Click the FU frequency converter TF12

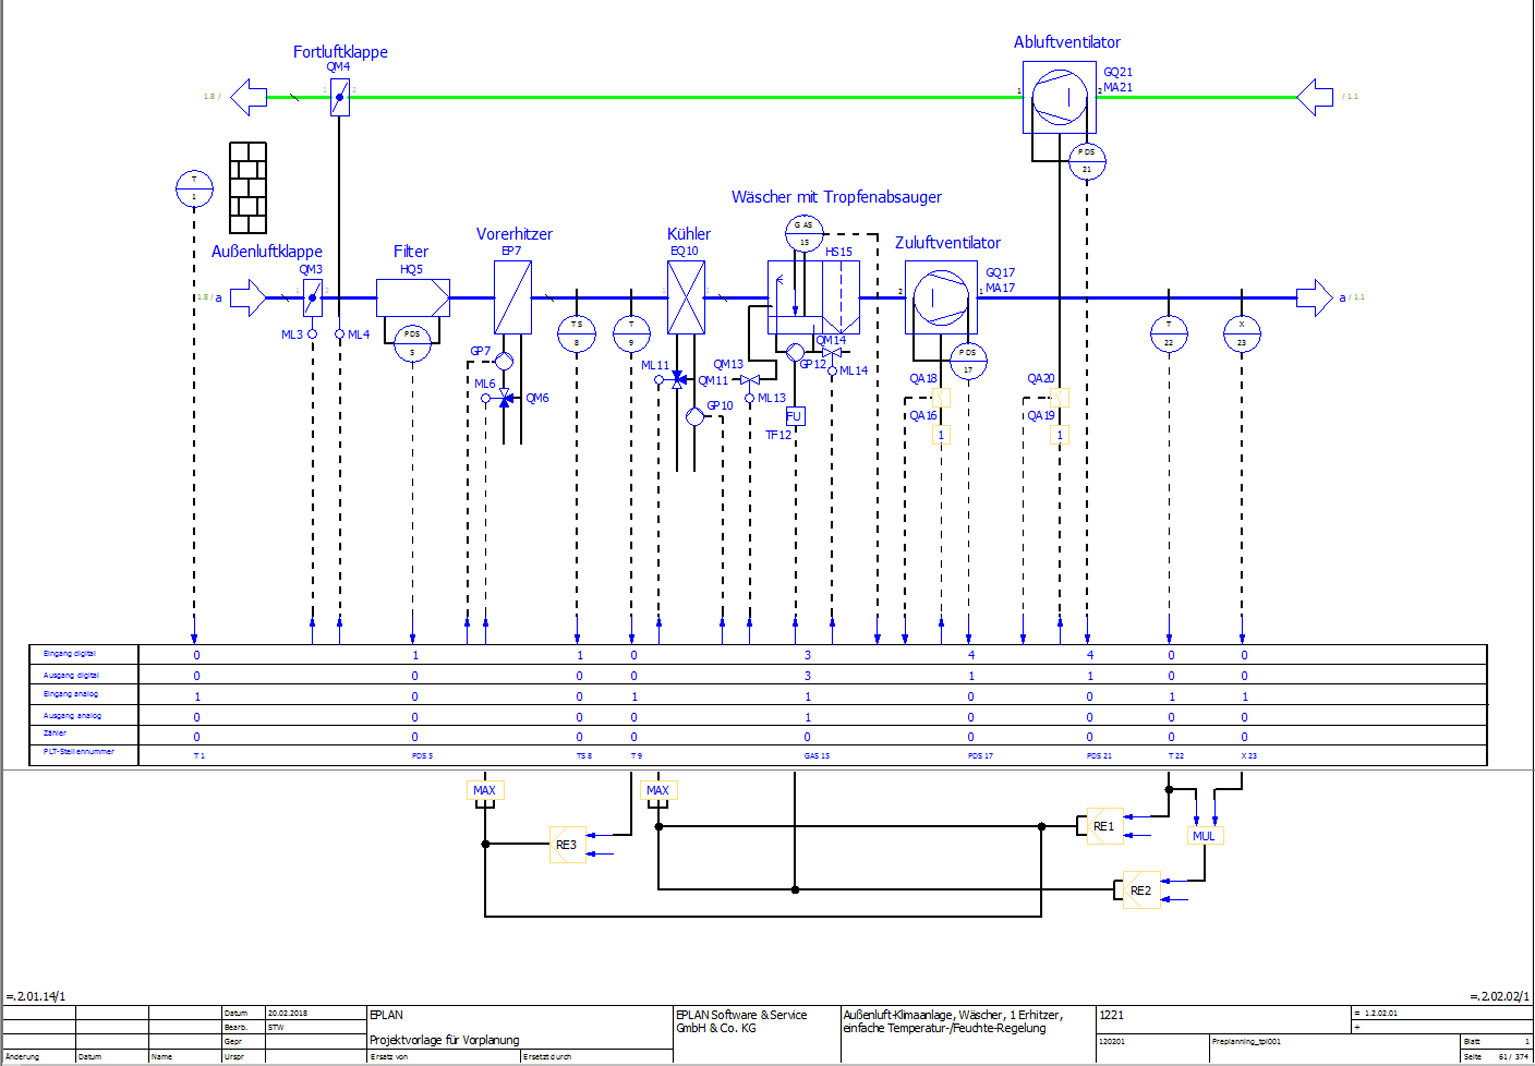pyautogui.click(x=795, y=416)
